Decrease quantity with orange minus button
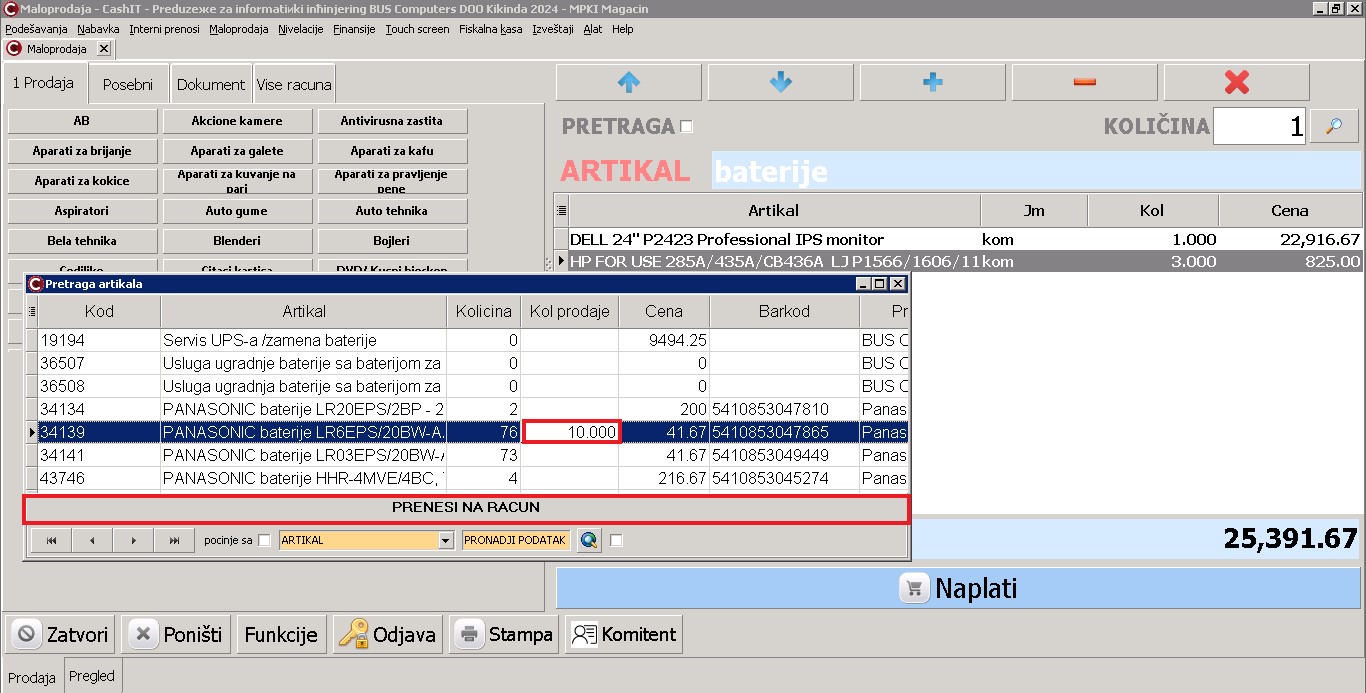This screenshot has height=693, width=1366. 1085,83
